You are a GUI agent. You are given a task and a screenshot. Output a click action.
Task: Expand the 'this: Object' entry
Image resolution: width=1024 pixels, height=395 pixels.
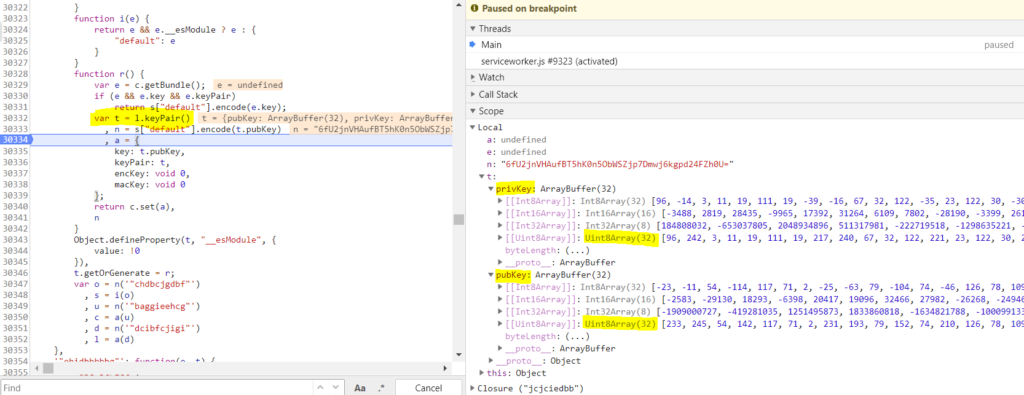482,373
